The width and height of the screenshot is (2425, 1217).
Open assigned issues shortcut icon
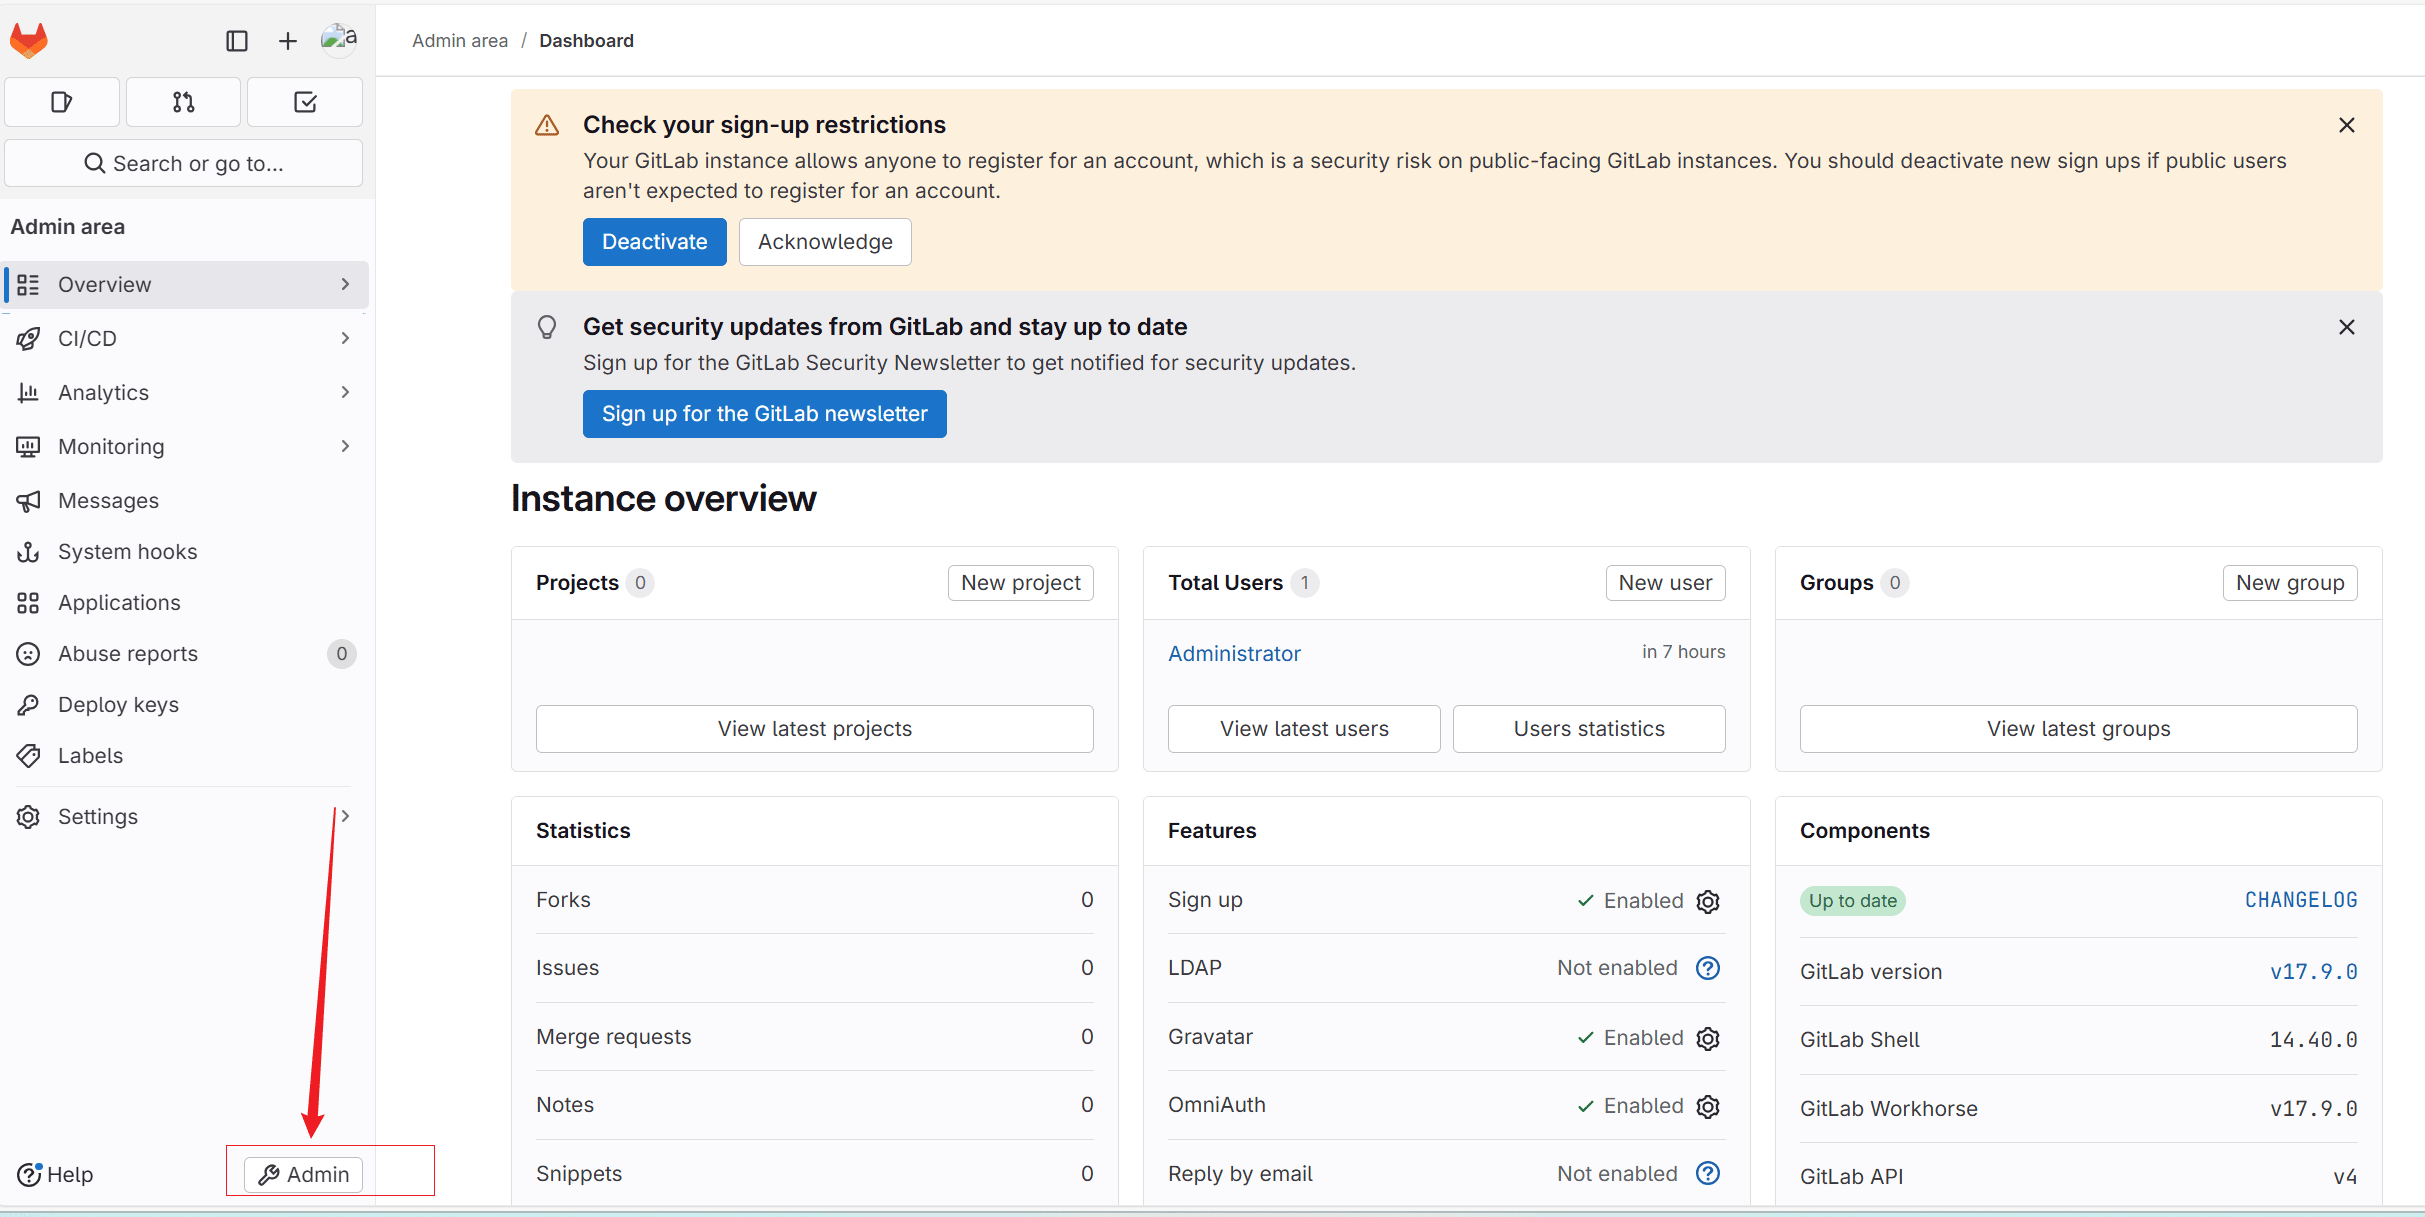click(x=62, y=102)
